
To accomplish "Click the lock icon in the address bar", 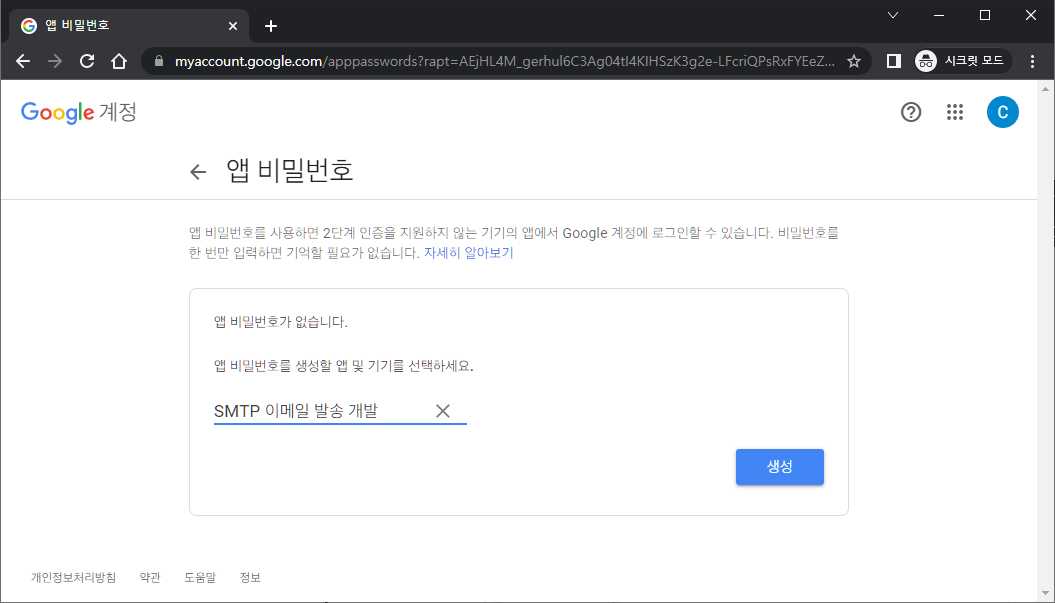I will pyautogui.click(x=159, y=61).
